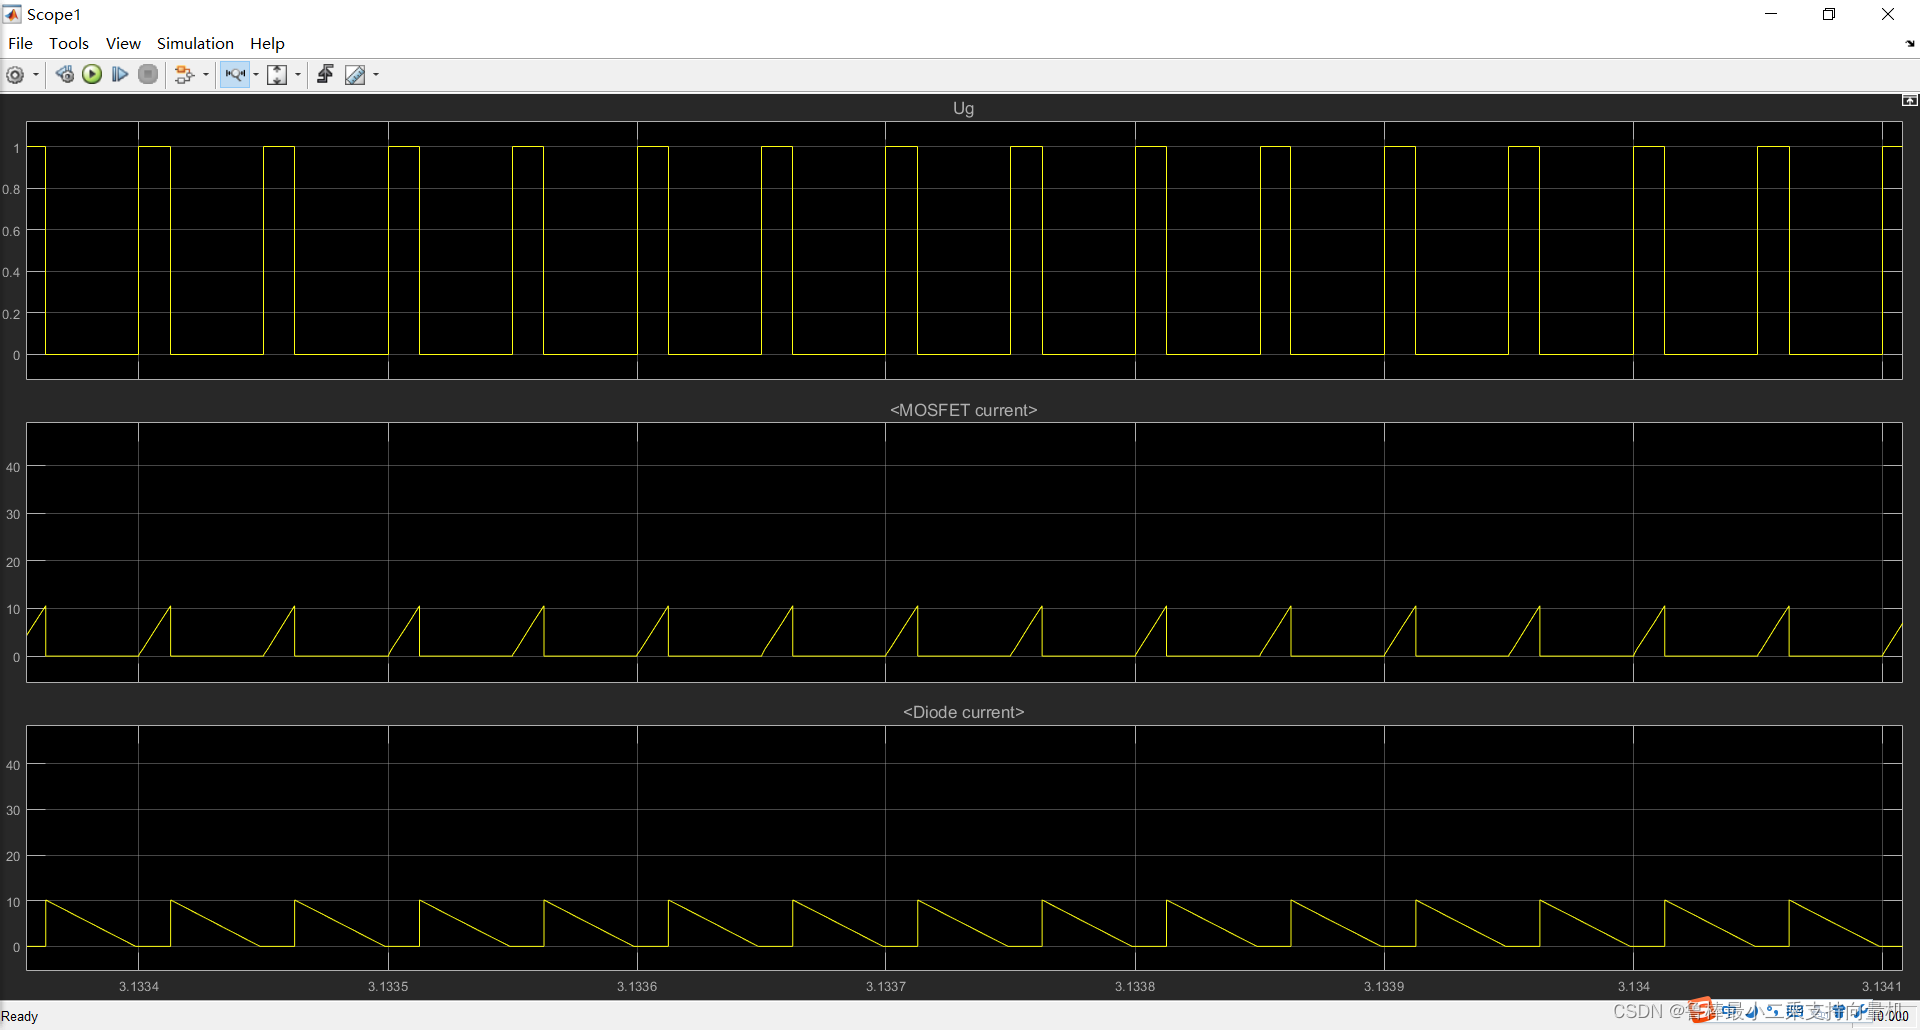This screenshot has height=1030, width=1920.
Task: Click the 3.1337 time axis label
Action: [x=886, y=986]
